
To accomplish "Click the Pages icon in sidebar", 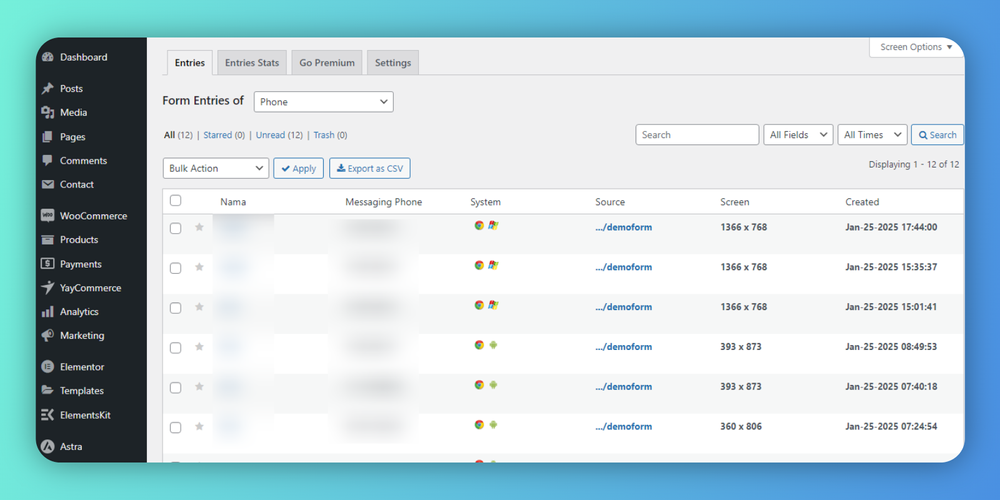I will 47,136.
